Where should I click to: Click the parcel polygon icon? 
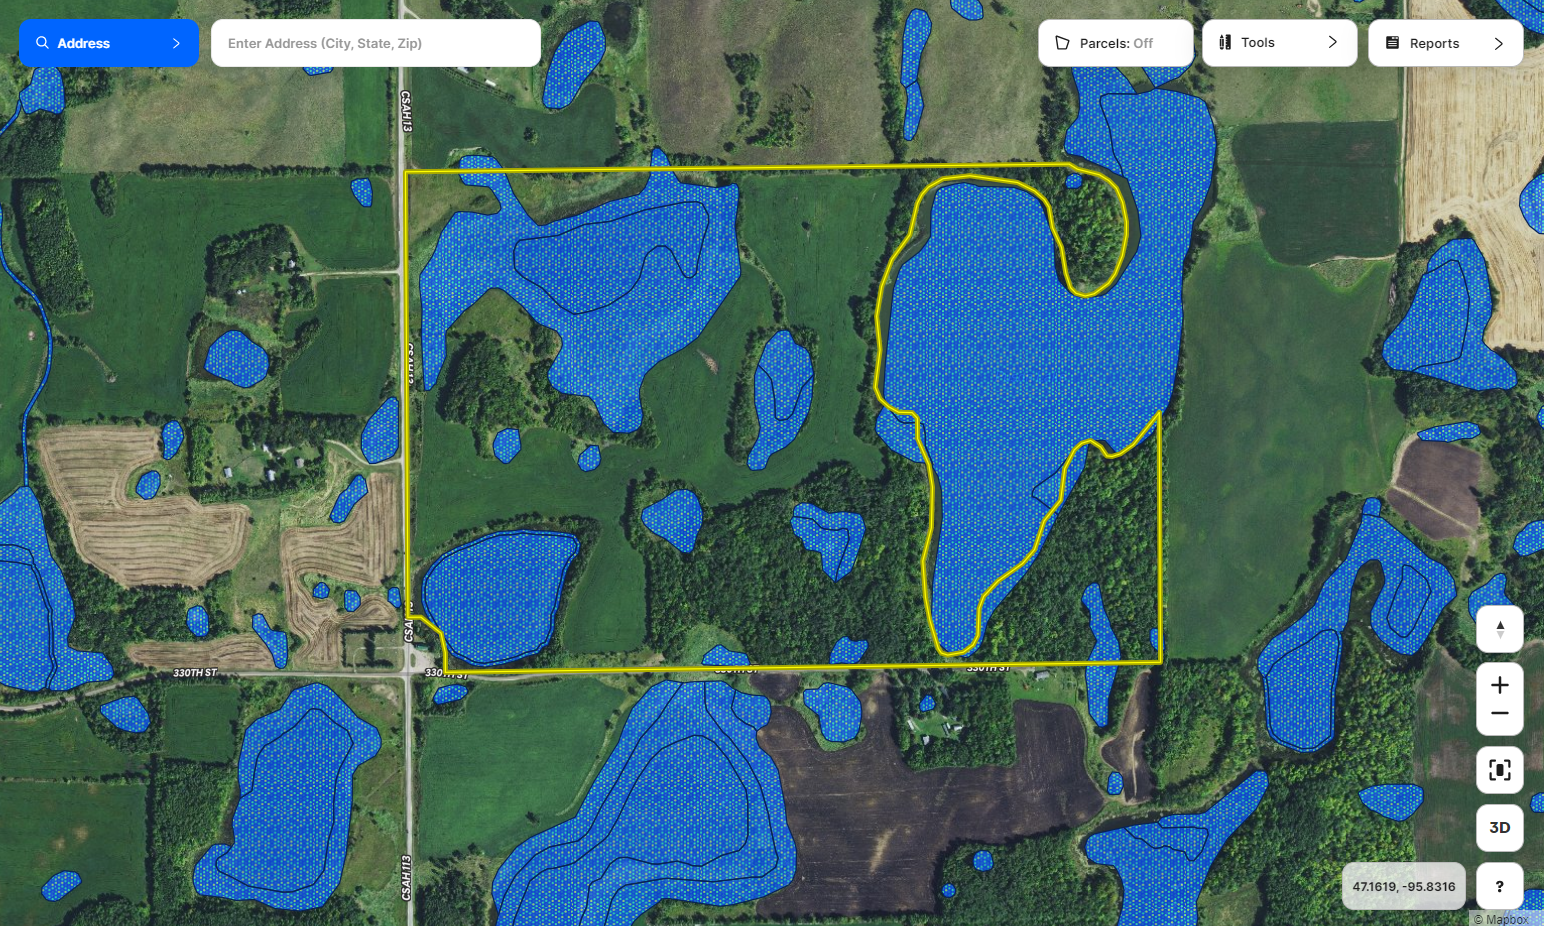point(1062,43)
